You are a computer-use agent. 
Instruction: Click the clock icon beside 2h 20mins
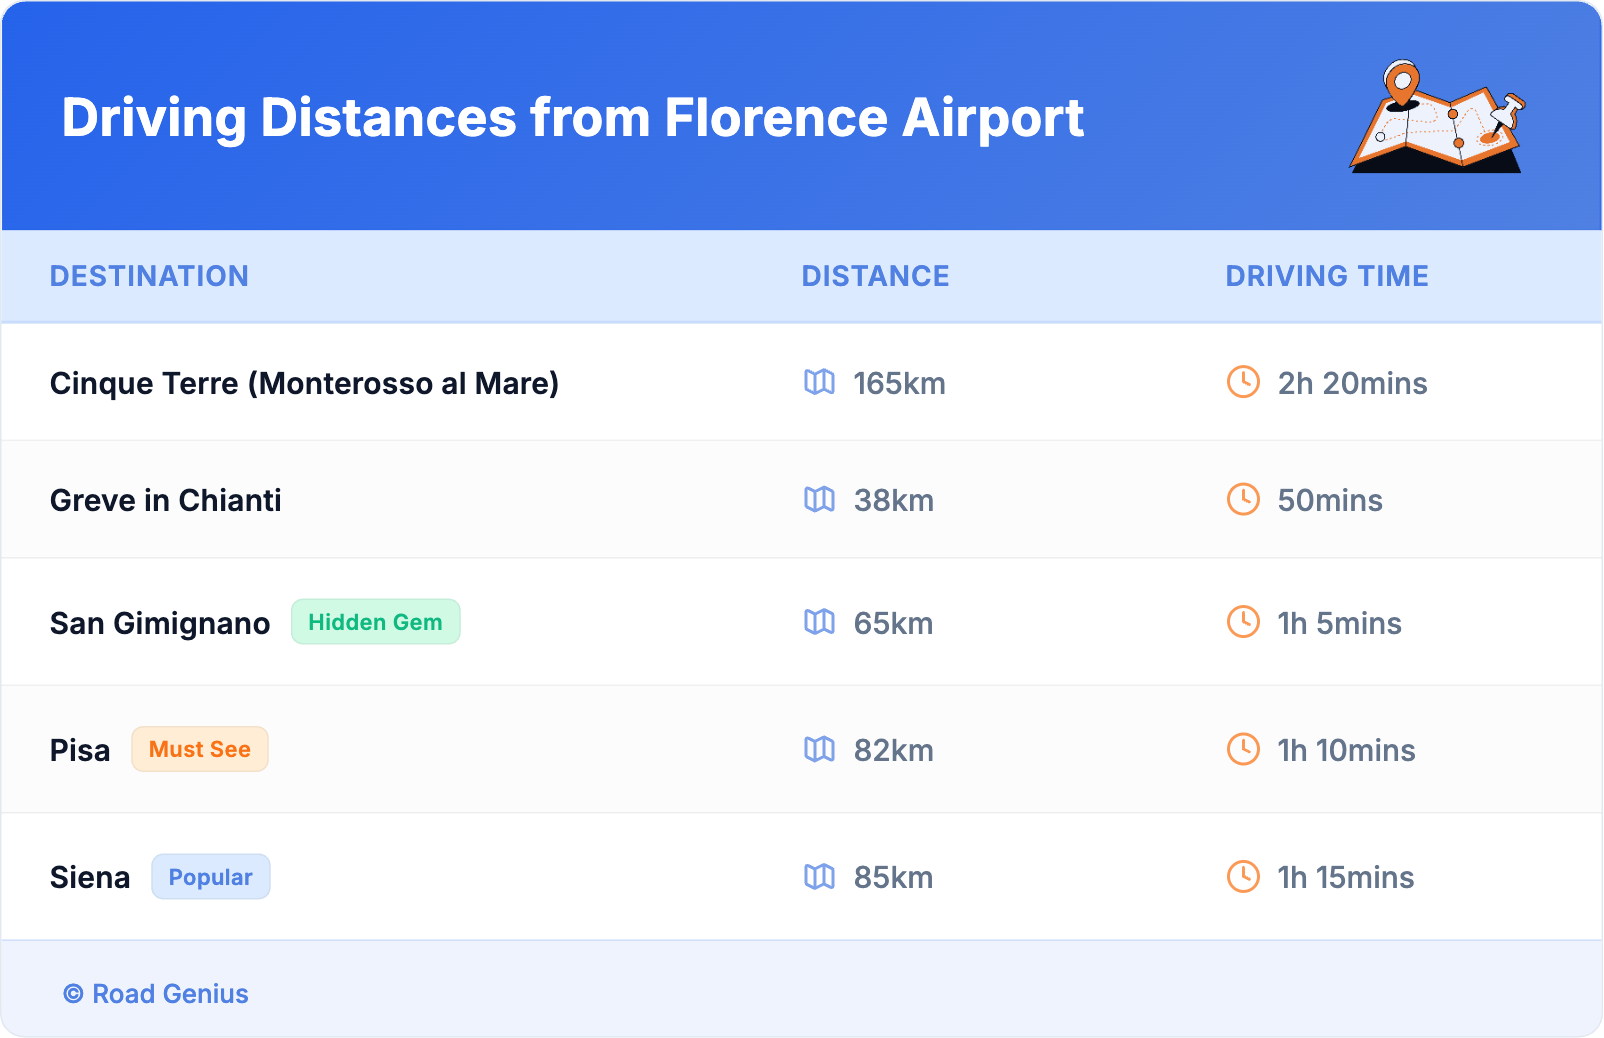click(x=1243, y=382)
